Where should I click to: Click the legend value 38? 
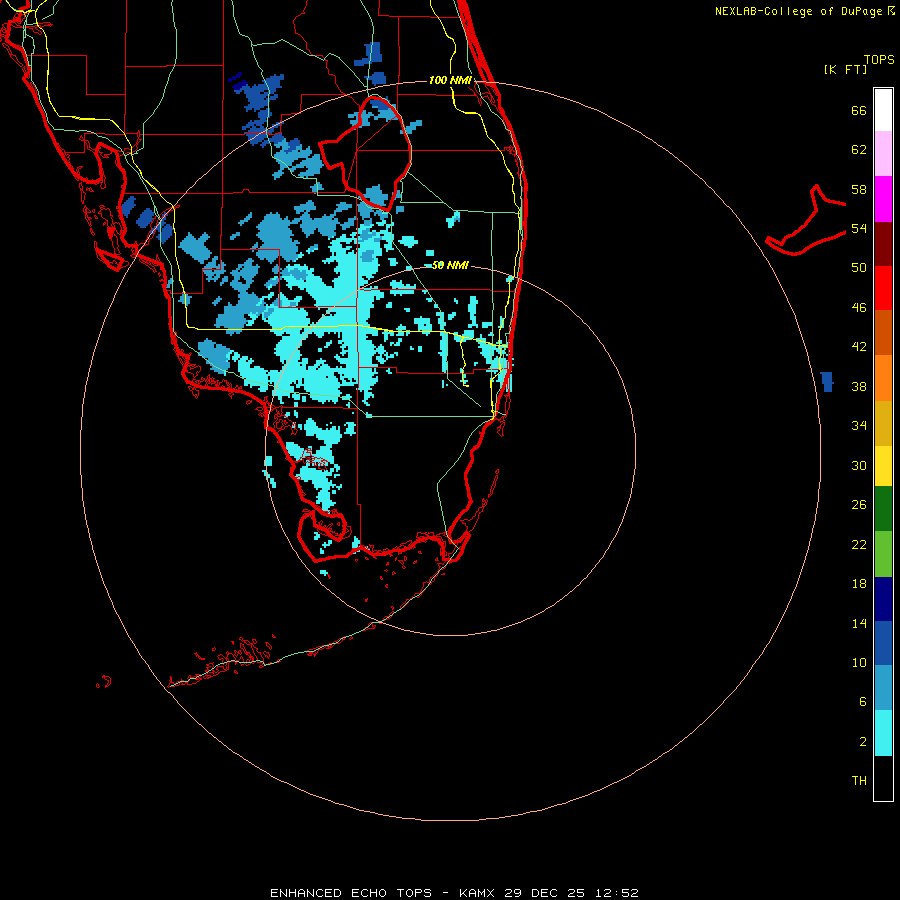point(859,386)
